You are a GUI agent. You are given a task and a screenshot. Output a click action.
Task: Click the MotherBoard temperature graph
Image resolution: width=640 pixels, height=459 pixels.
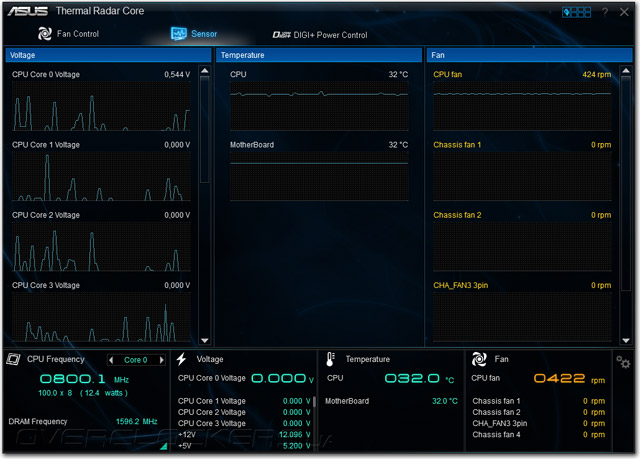pyautogui.click(x=319, y=176)
